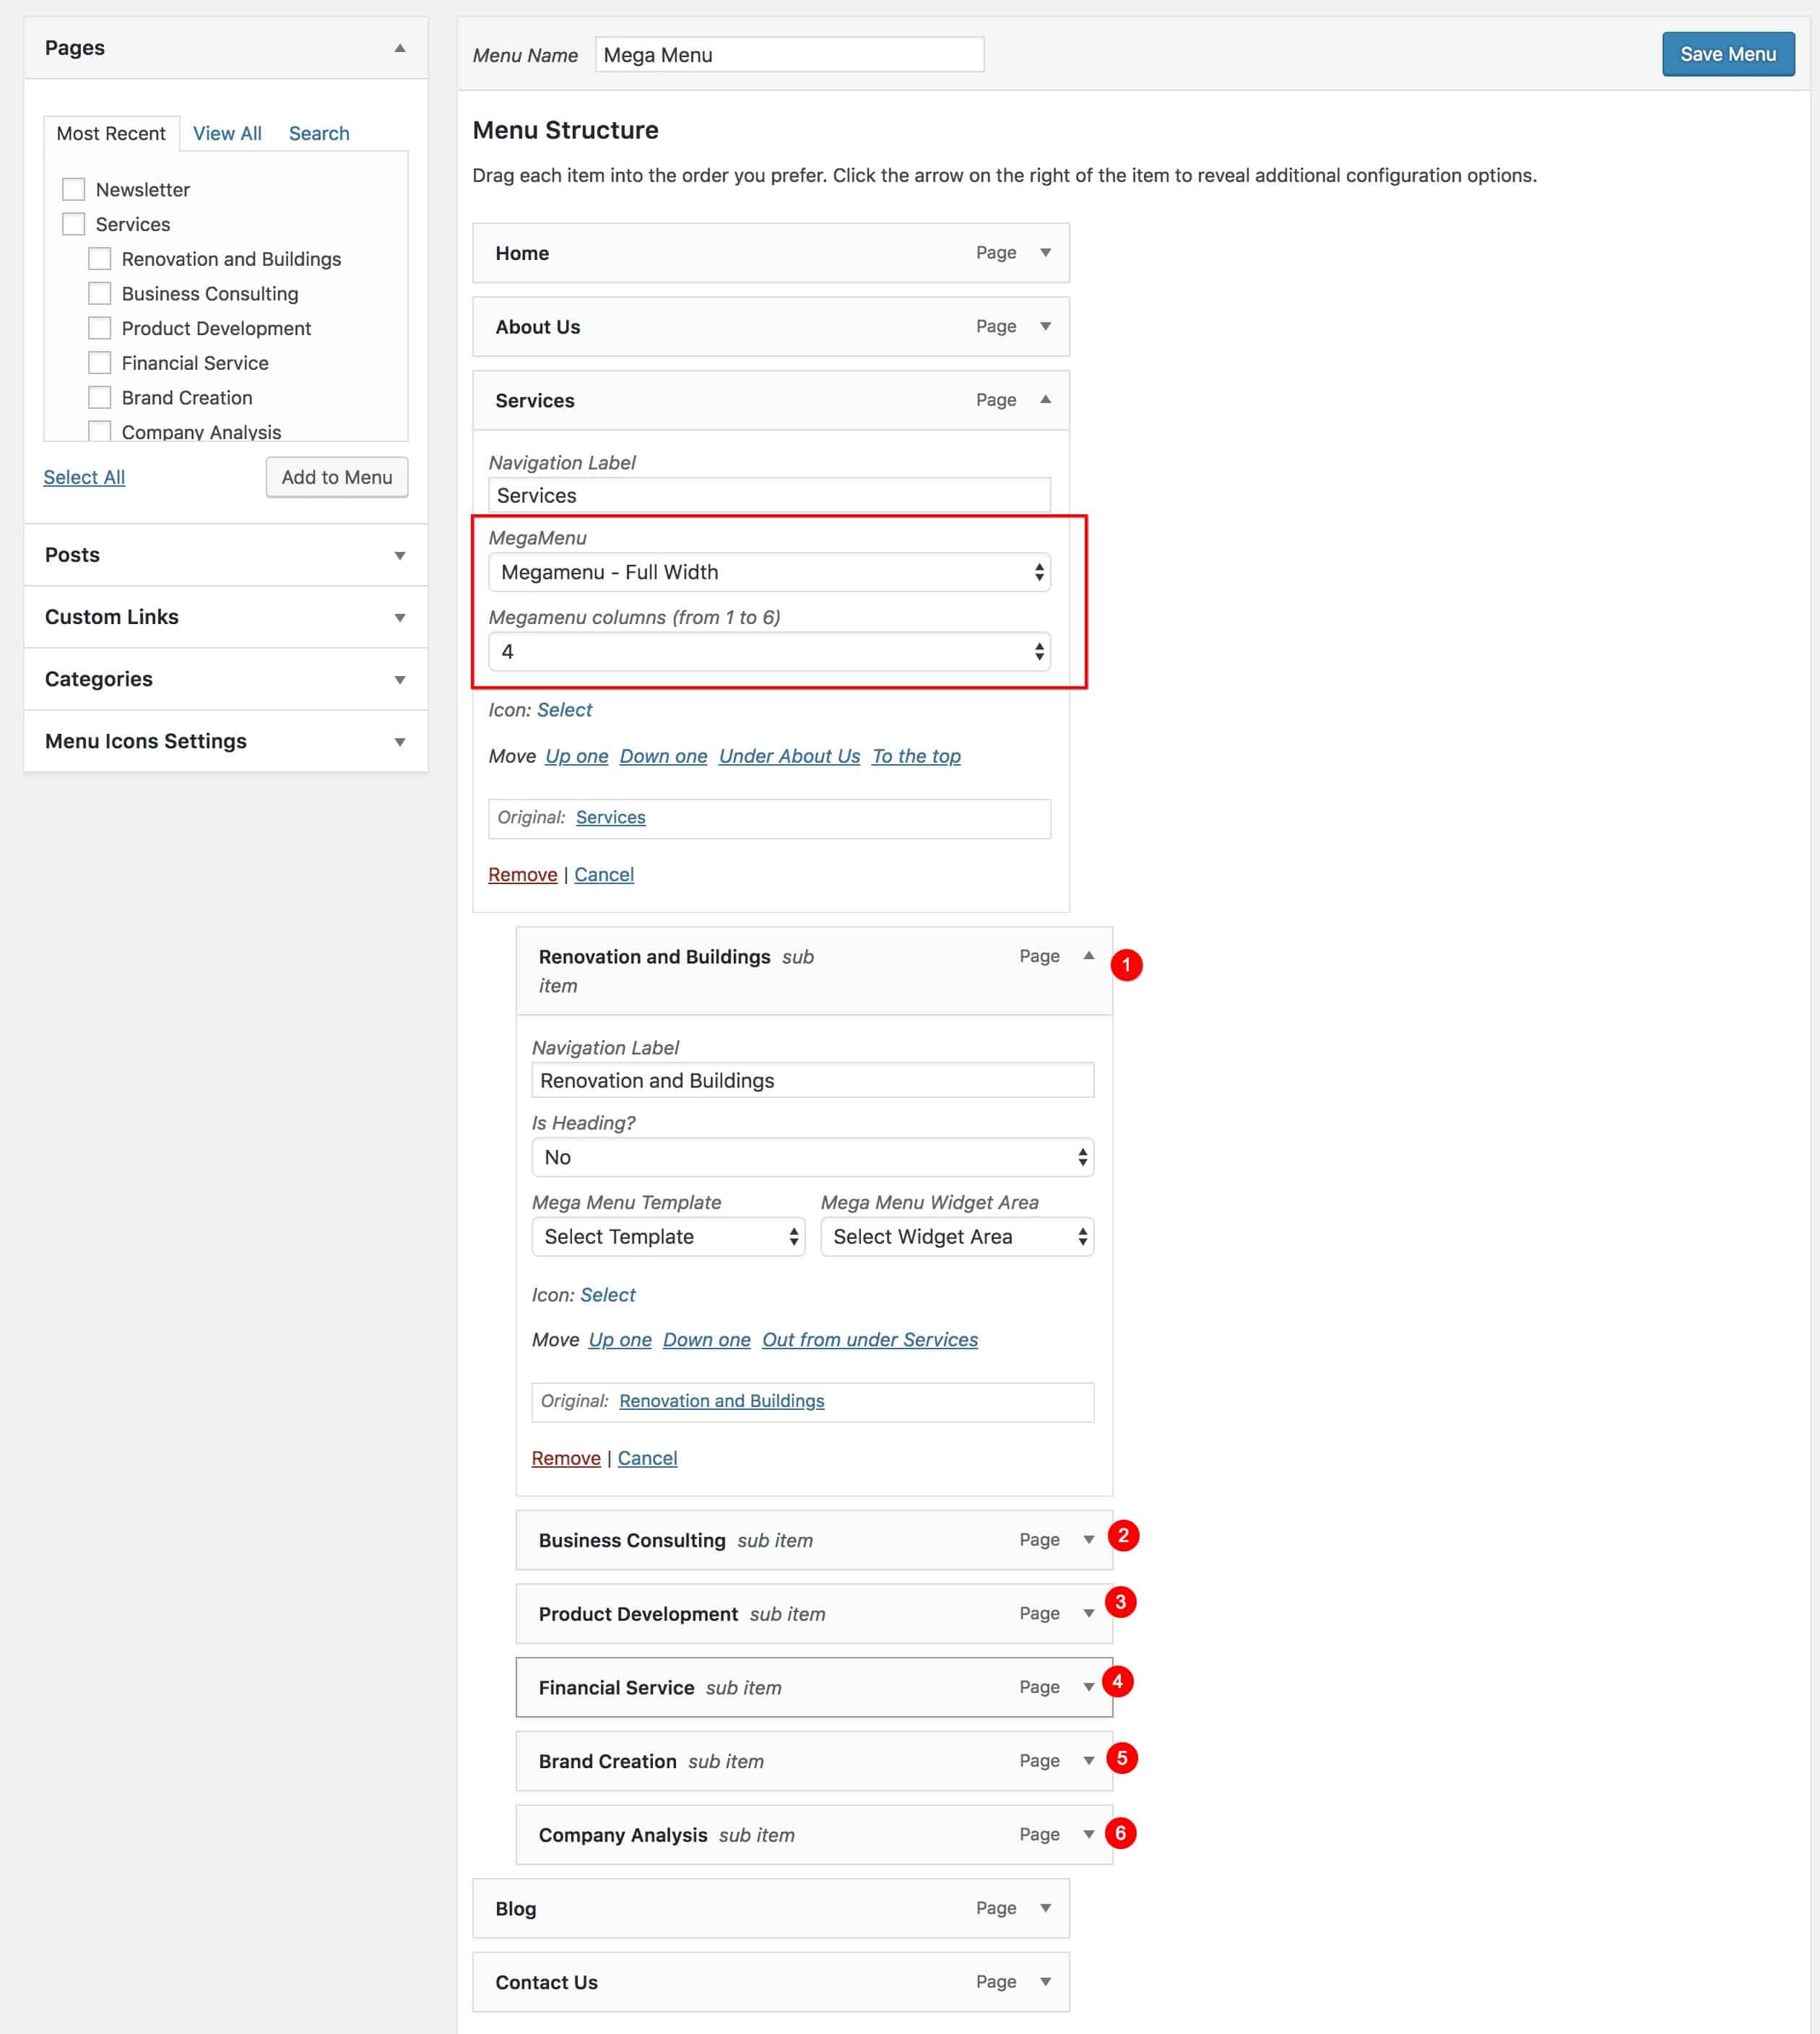Viewport: 1820px width, 2034px height.
Task: Click the Menu Name input field
Action: [789, 55]
